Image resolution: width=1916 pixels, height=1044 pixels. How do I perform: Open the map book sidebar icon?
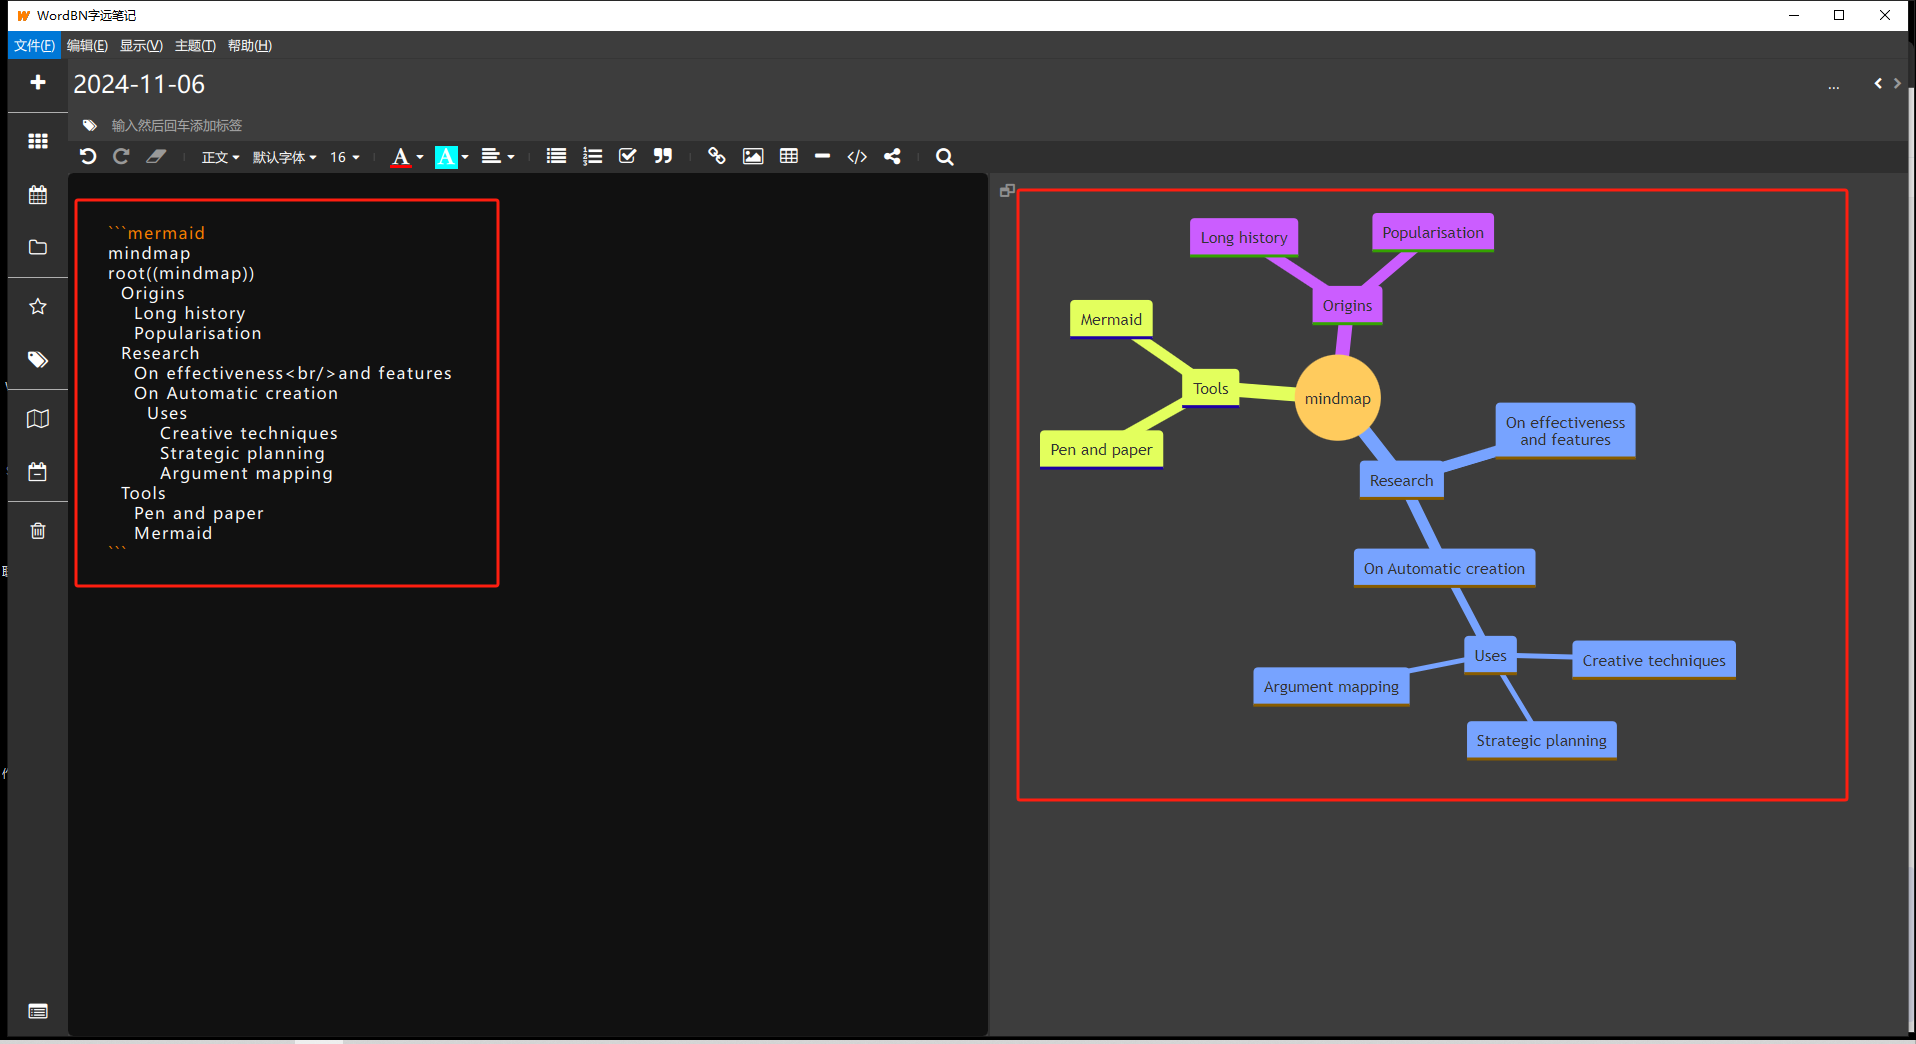point(38,419)
